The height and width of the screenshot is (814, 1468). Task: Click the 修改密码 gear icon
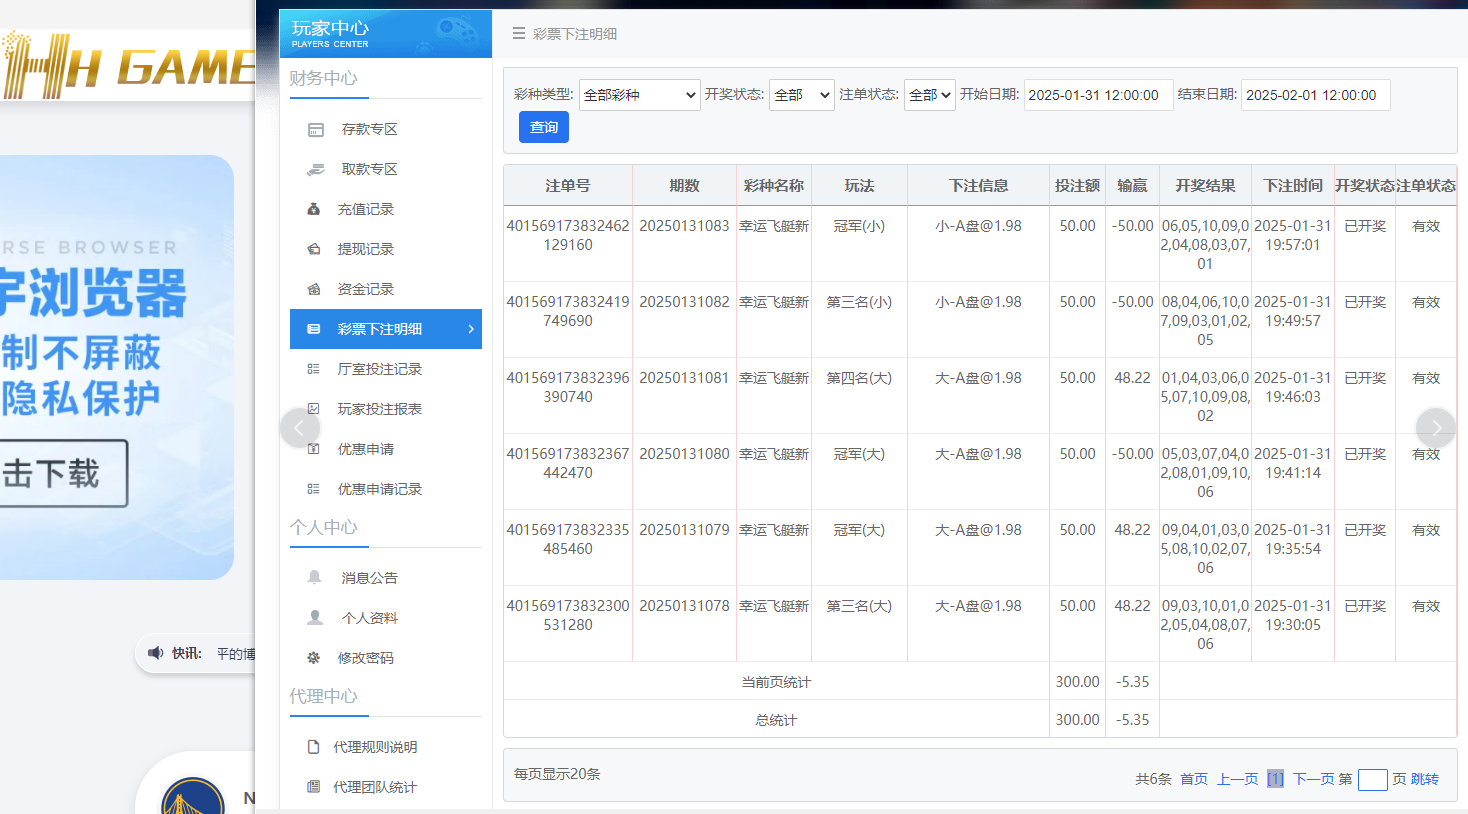[315, 657]
